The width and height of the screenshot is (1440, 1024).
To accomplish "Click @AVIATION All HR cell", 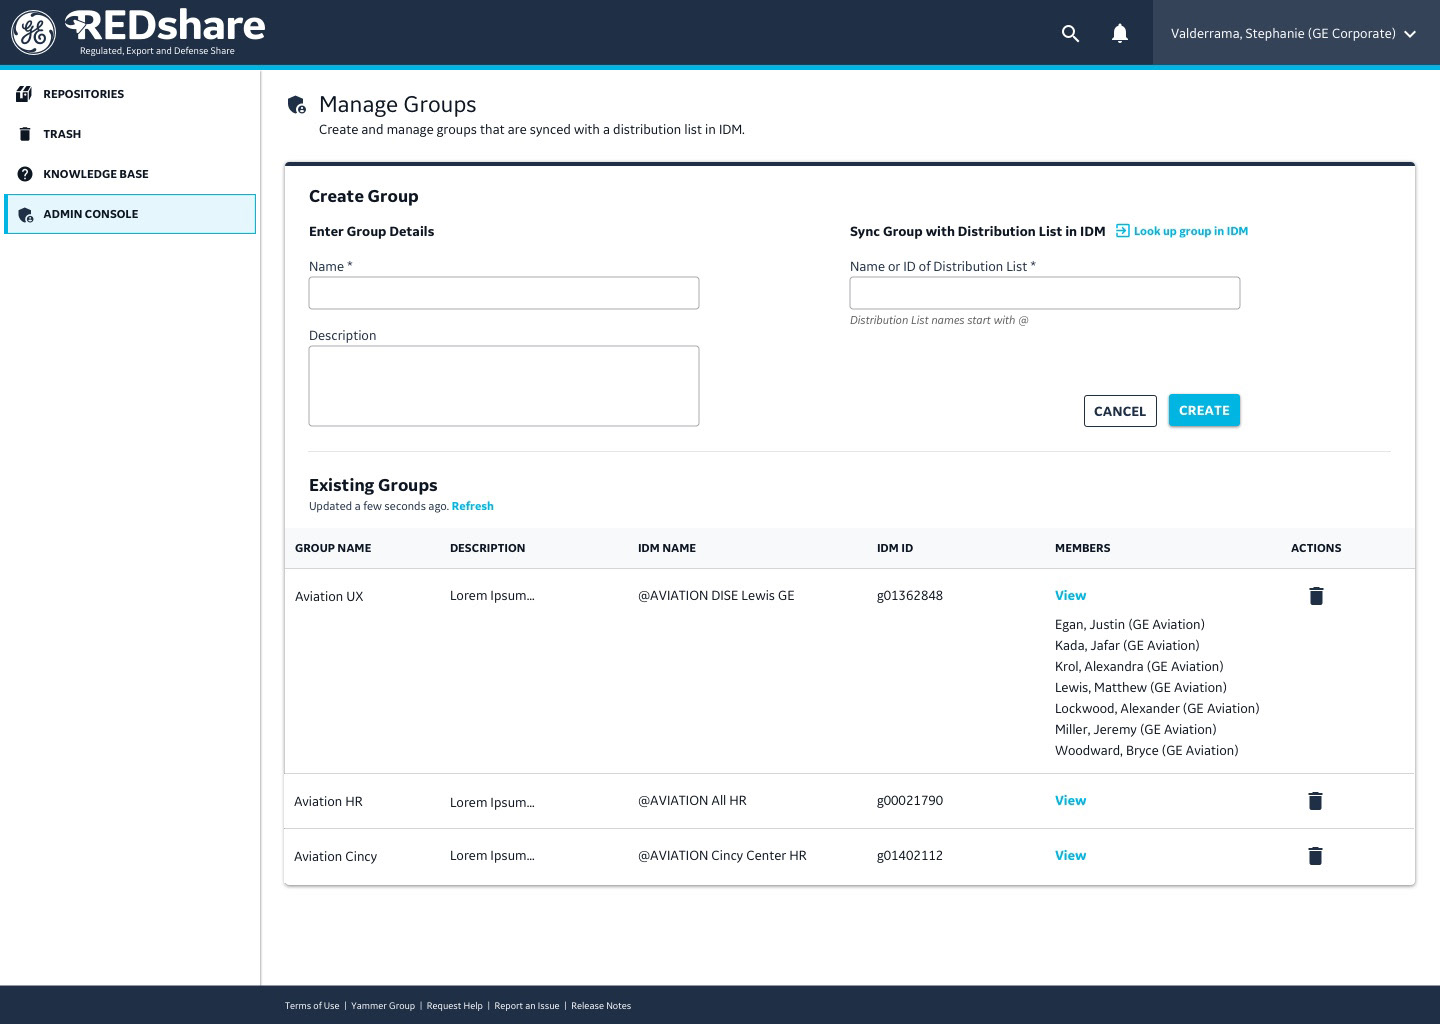I will [692, 800].
